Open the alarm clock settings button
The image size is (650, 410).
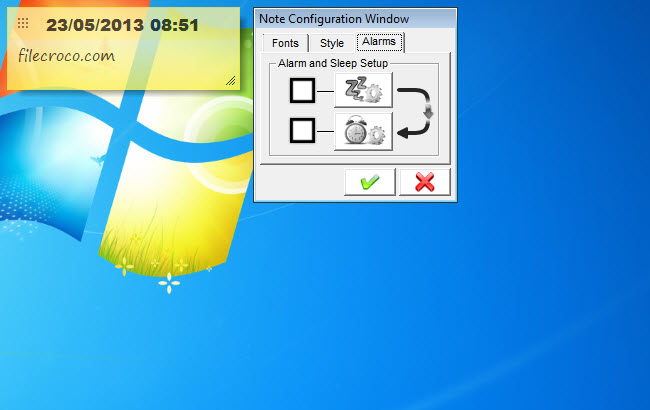click(363, 131)
